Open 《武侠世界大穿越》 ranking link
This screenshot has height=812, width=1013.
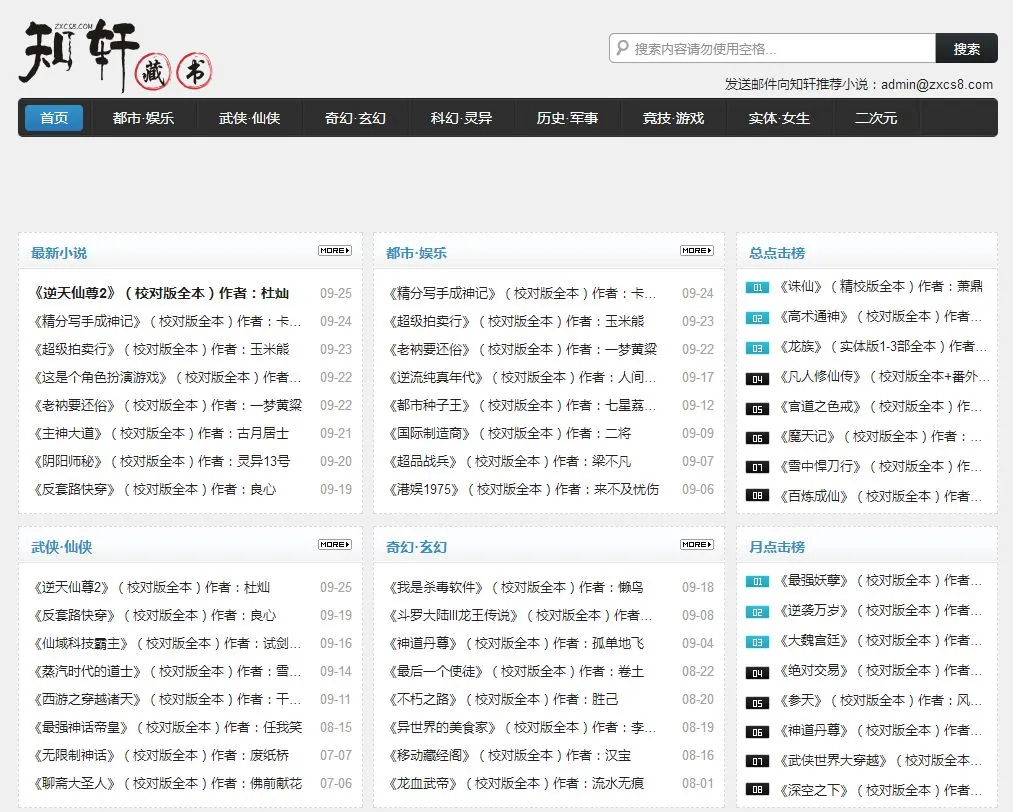pos(881,760)
